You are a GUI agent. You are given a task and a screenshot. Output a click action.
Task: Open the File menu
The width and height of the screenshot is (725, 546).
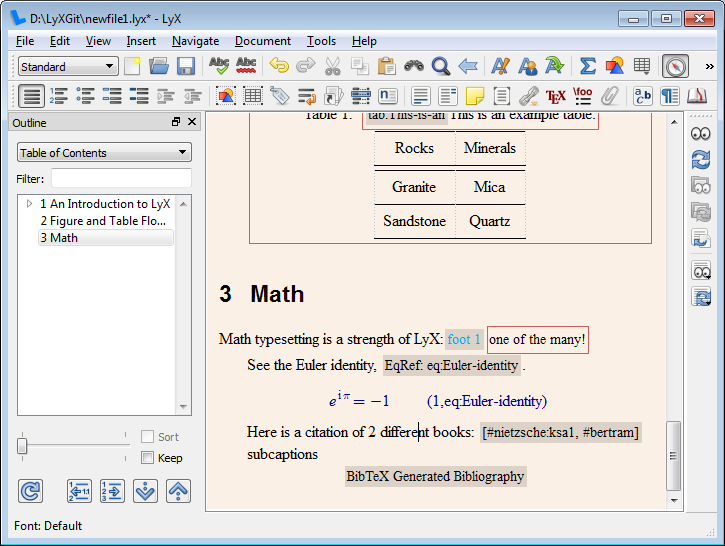click(25, 41)
